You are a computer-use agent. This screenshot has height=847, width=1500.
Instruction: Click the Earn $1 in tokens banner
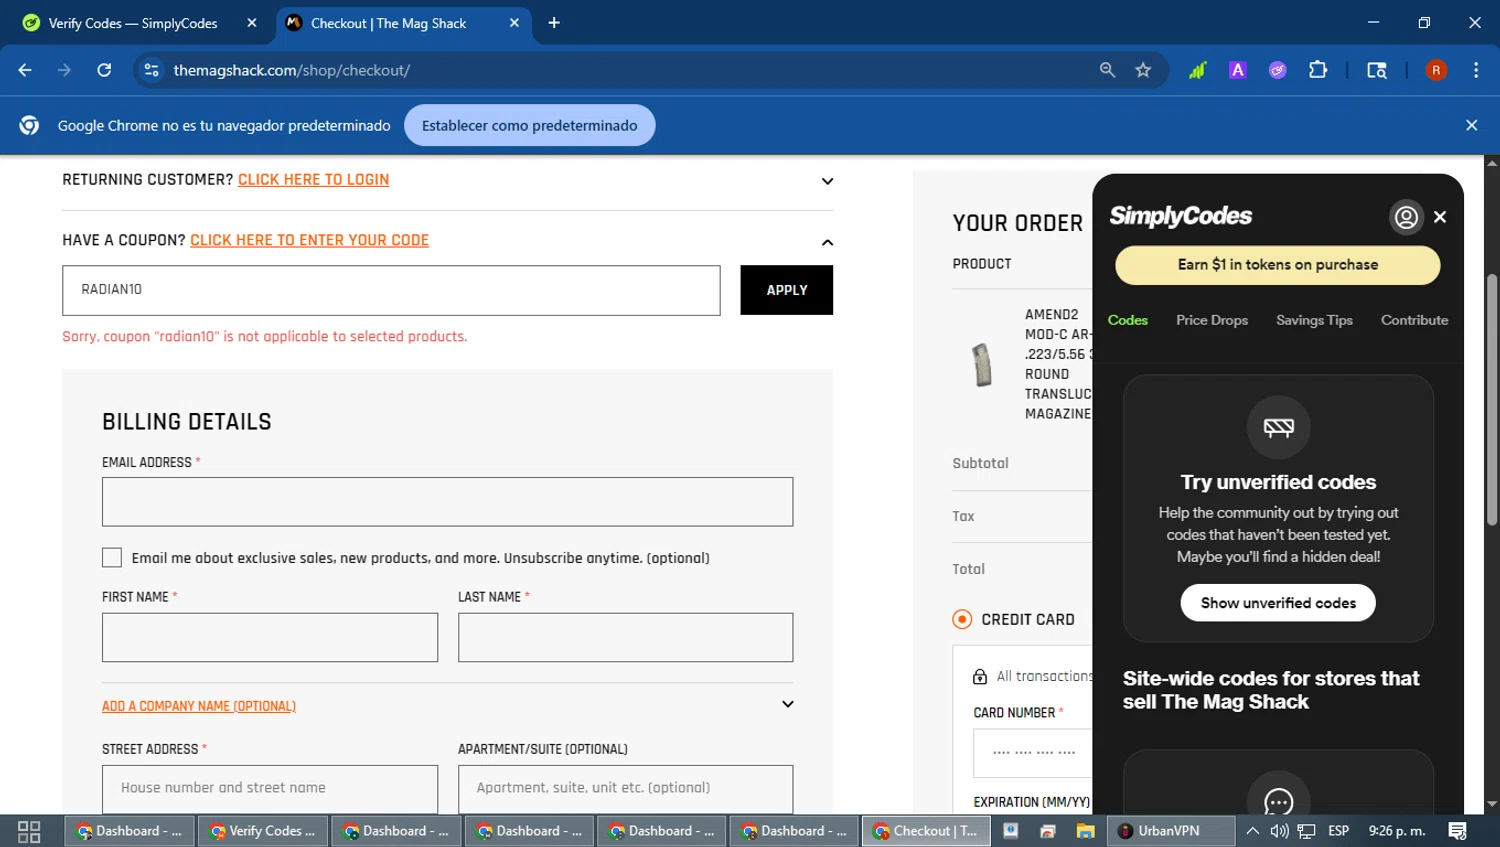(1277, 265)
